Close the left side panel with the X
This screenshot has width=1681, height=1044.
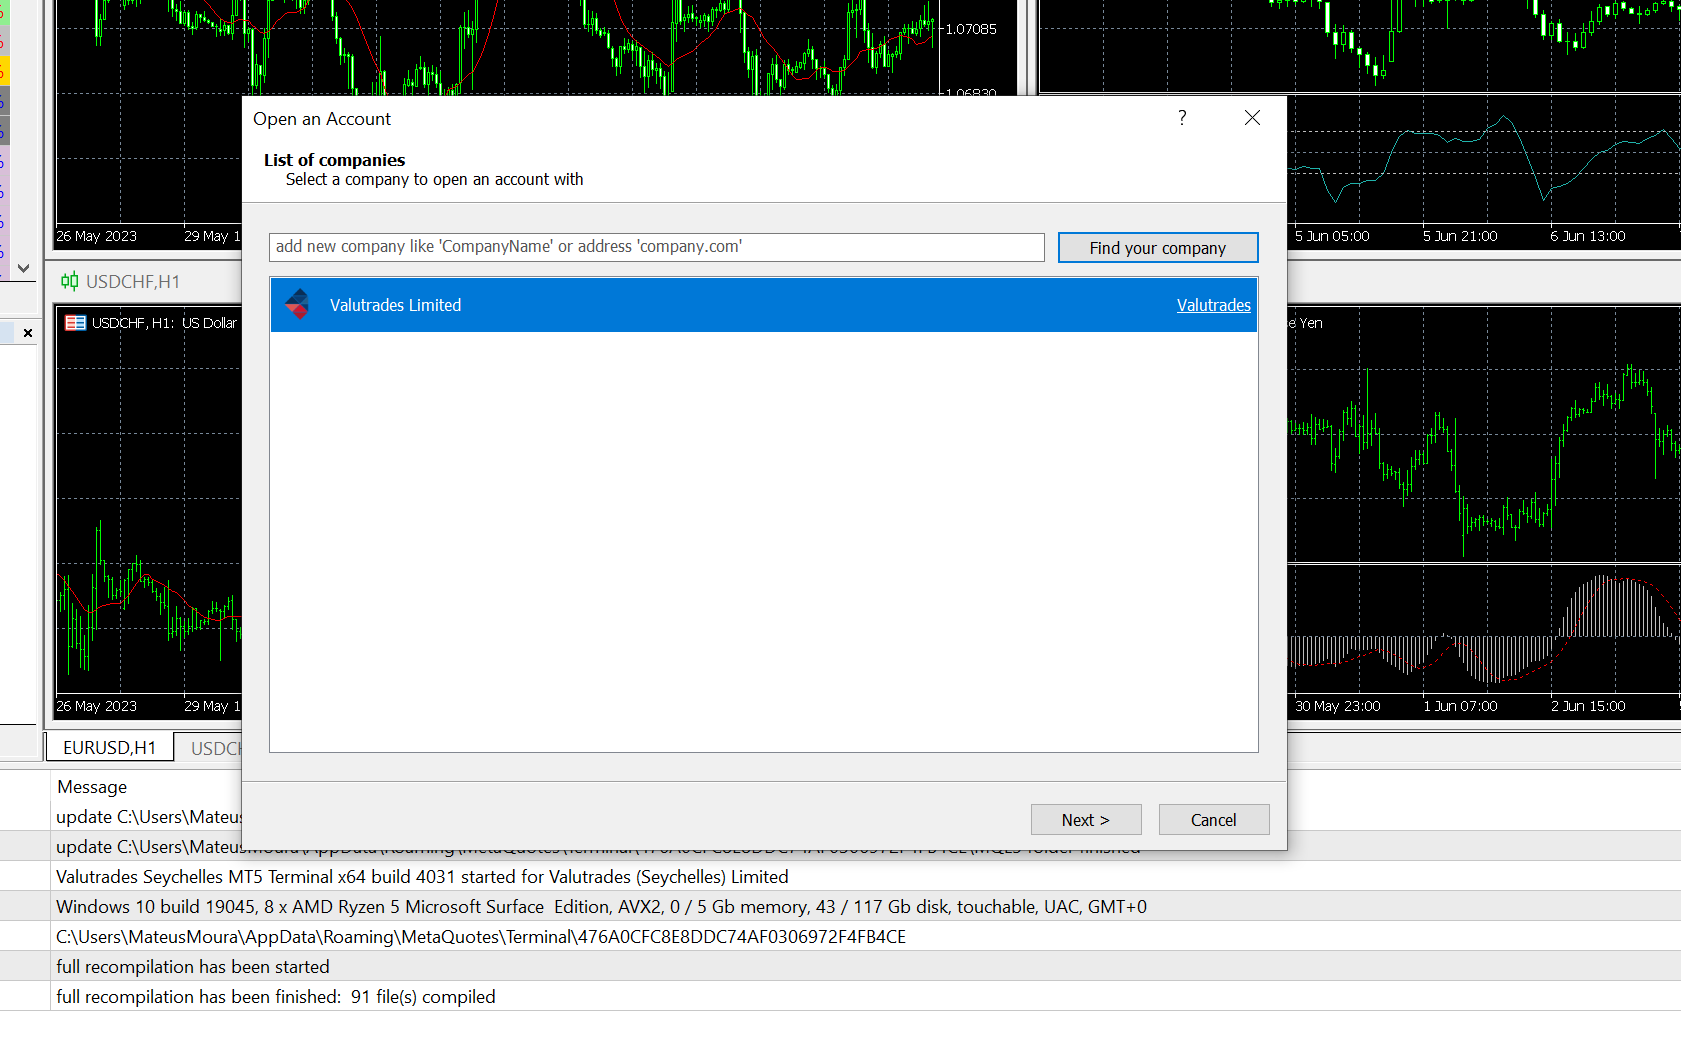click(28, 333)
